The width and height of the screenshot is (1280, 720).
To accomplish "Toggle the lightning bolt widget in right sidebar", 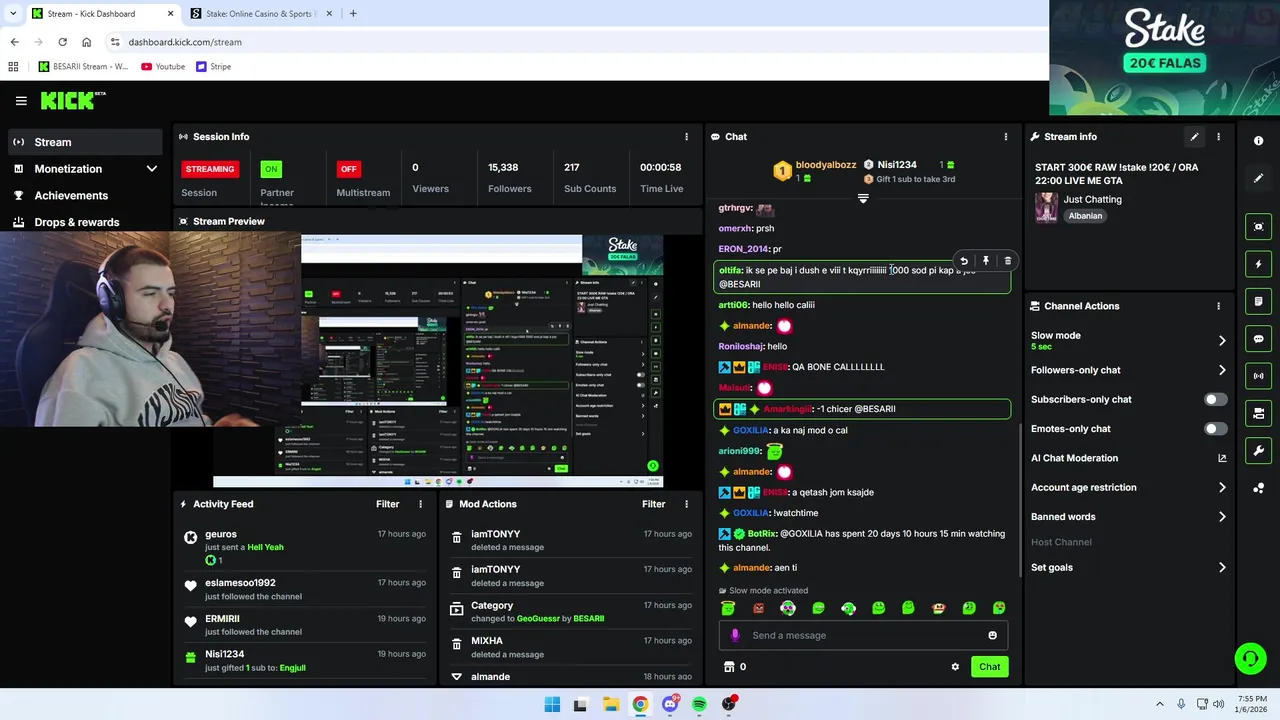I will pos(1259,264).
